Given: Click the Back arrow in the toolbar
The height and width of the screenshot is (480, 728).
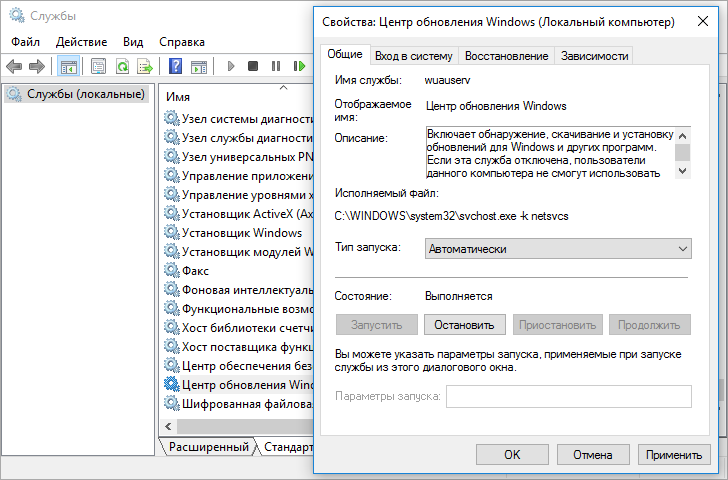Looking at the screenshot, I should point(14,66).
